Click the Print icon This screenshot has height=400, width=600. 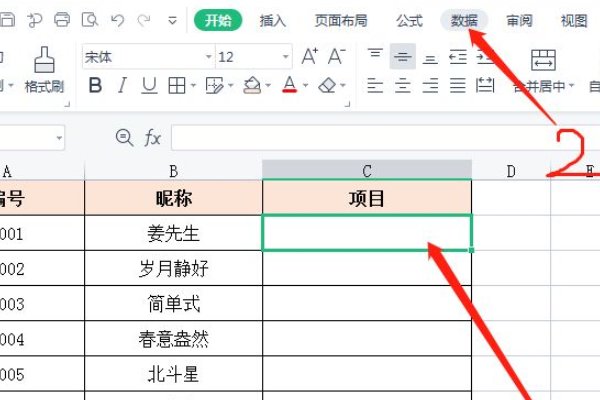[x=62, y=20]
